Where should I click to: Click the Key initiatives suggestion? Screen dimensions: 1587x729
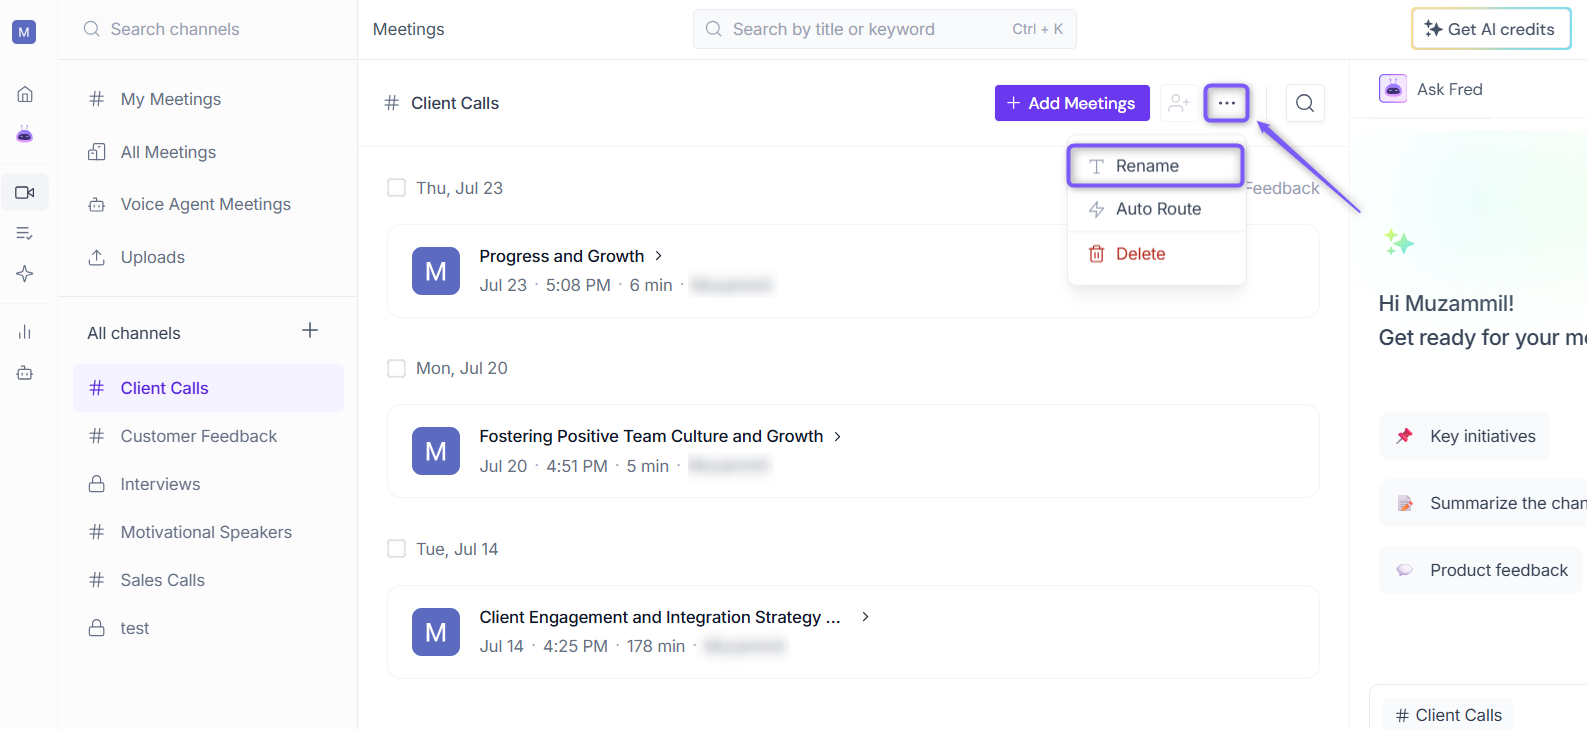1465,436
